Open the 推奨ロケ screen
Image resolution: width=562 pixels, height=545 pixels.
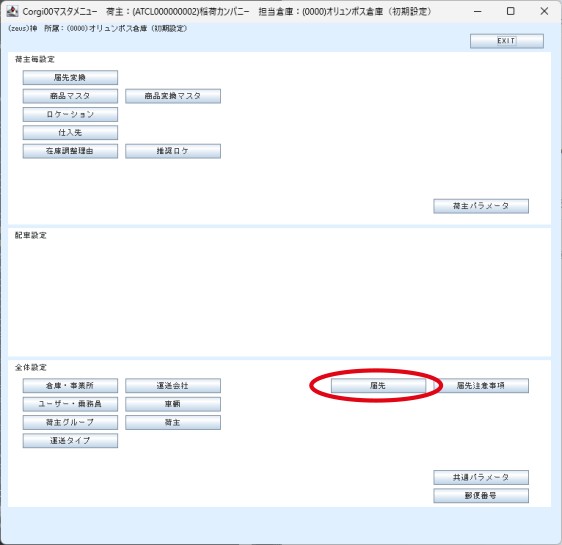[173, 151]
